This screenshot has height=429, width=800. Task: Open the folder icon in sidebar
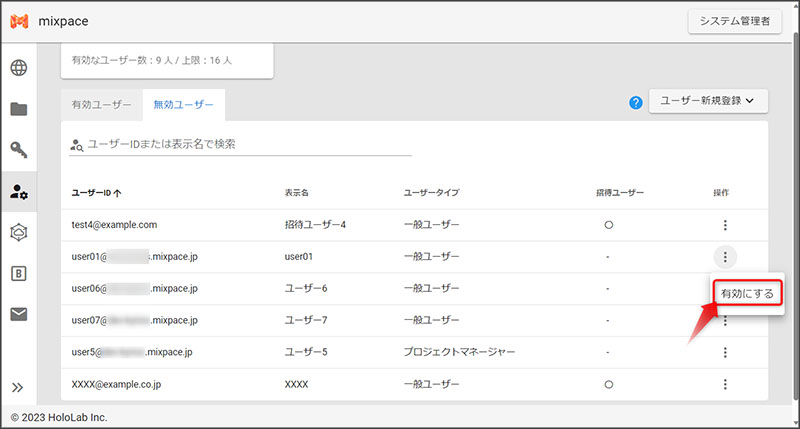coord(18,109)
